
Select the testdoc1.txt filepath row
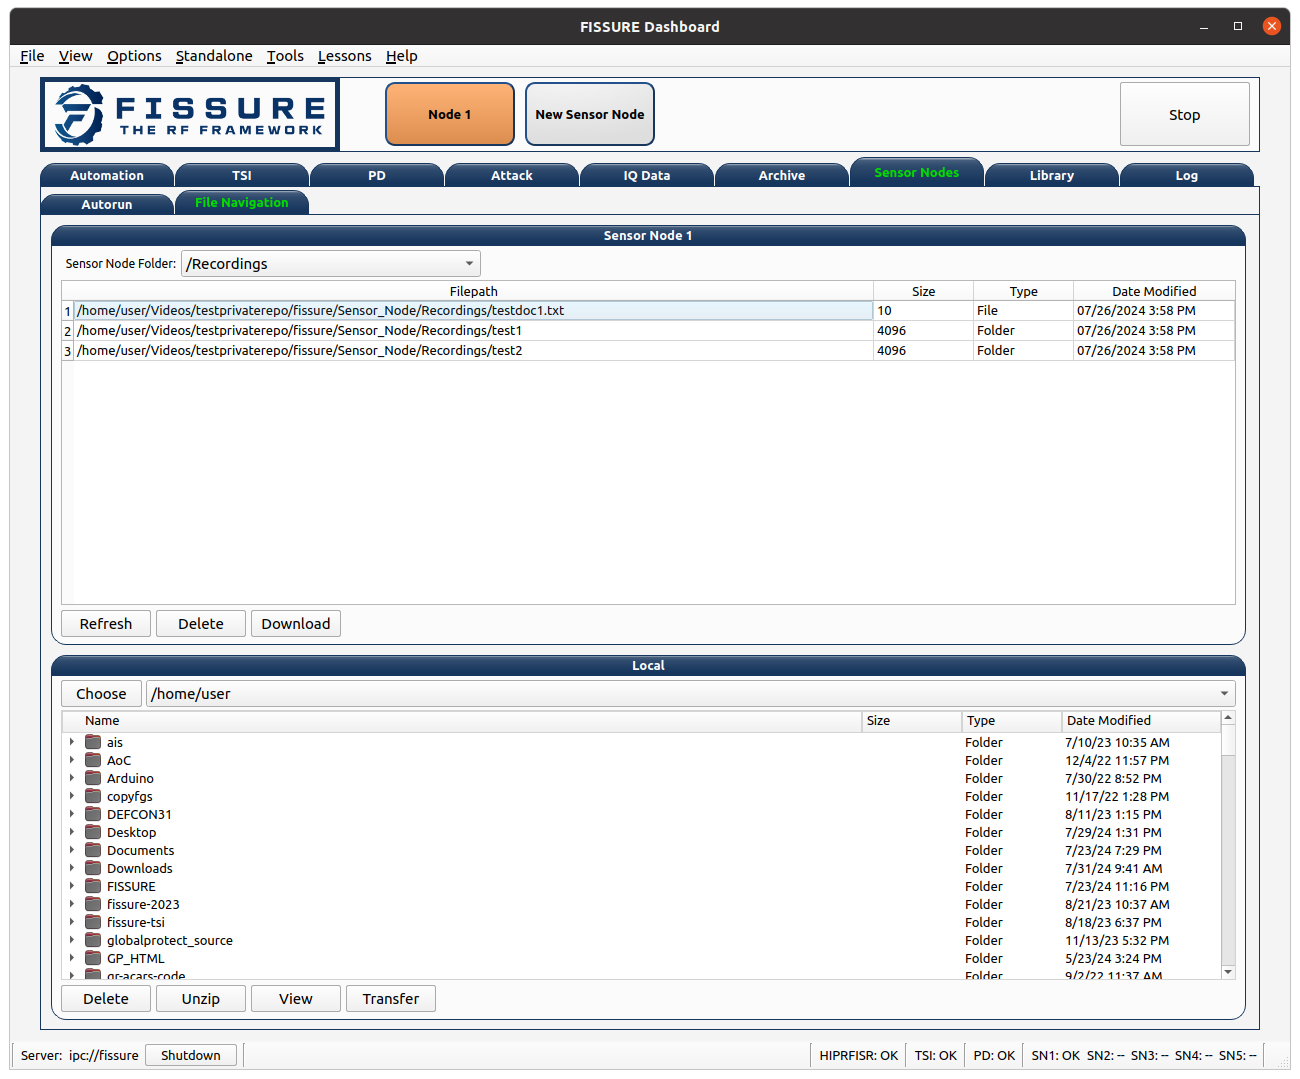tap(474, 311)
